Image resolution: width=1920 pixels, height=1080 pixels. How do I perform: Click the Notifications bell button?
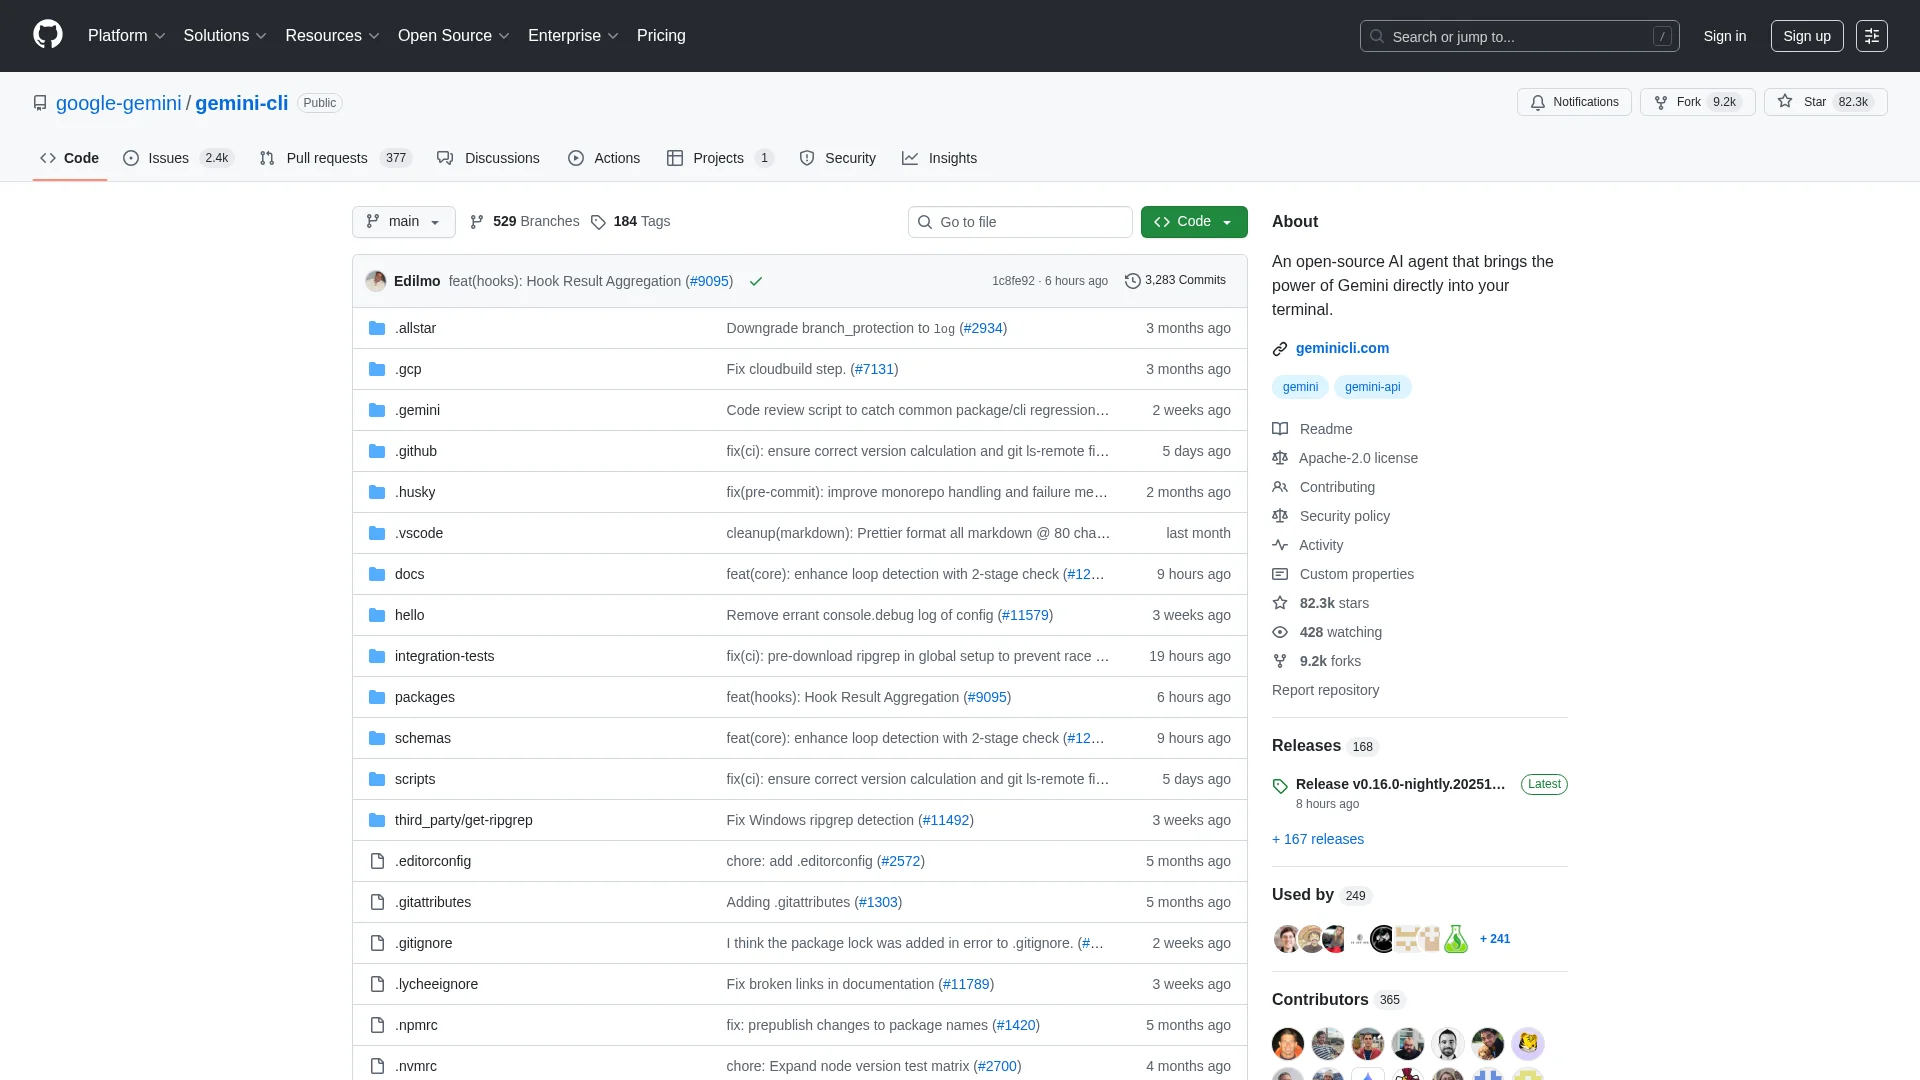point(1574,102)
